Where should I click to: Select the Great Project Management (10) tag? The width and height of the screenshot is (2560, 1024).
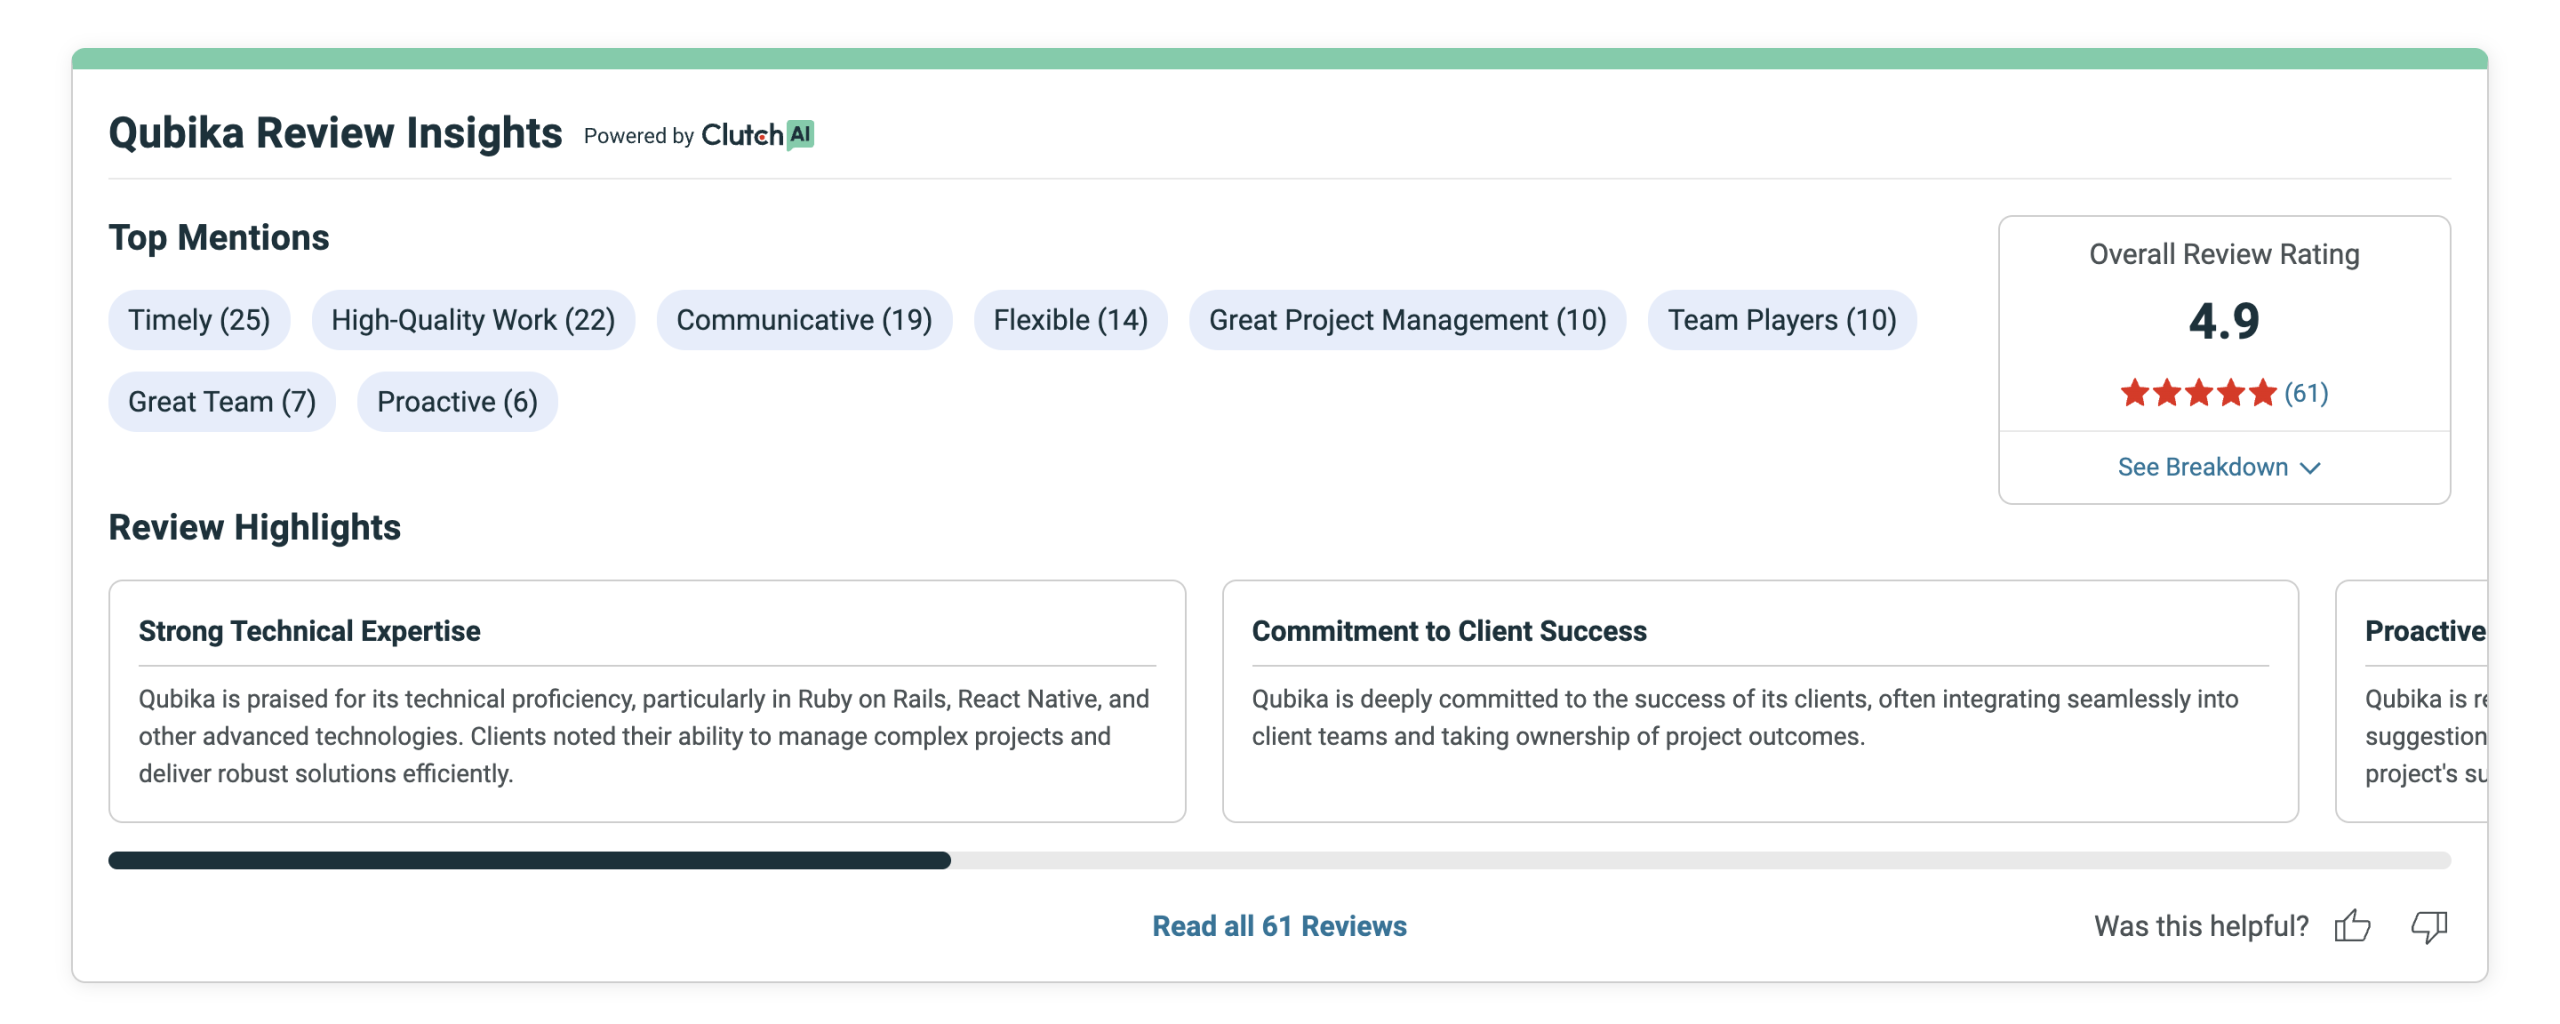(1407, 320)
